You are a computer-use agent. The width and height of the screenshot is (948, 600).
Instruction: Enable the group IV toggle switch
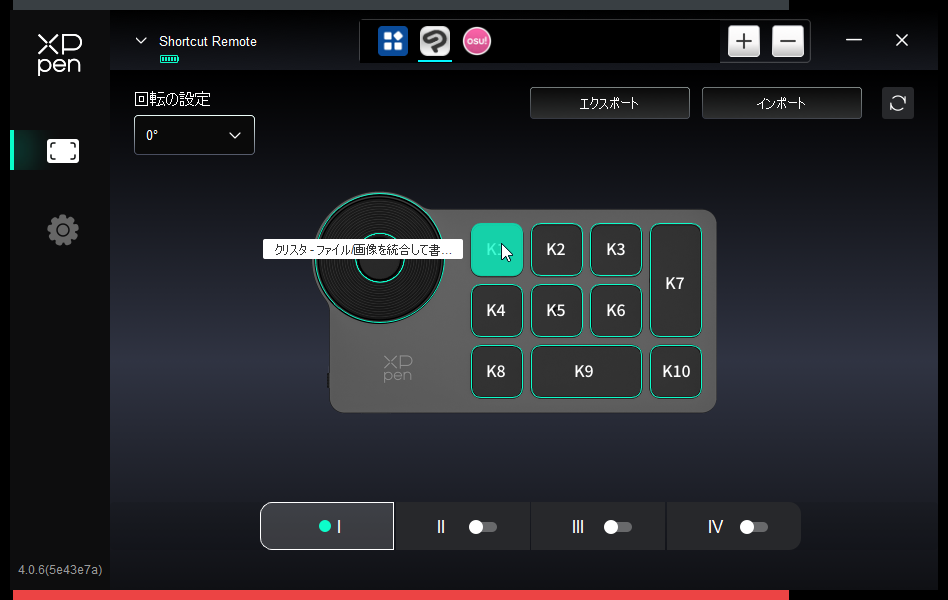753,527
